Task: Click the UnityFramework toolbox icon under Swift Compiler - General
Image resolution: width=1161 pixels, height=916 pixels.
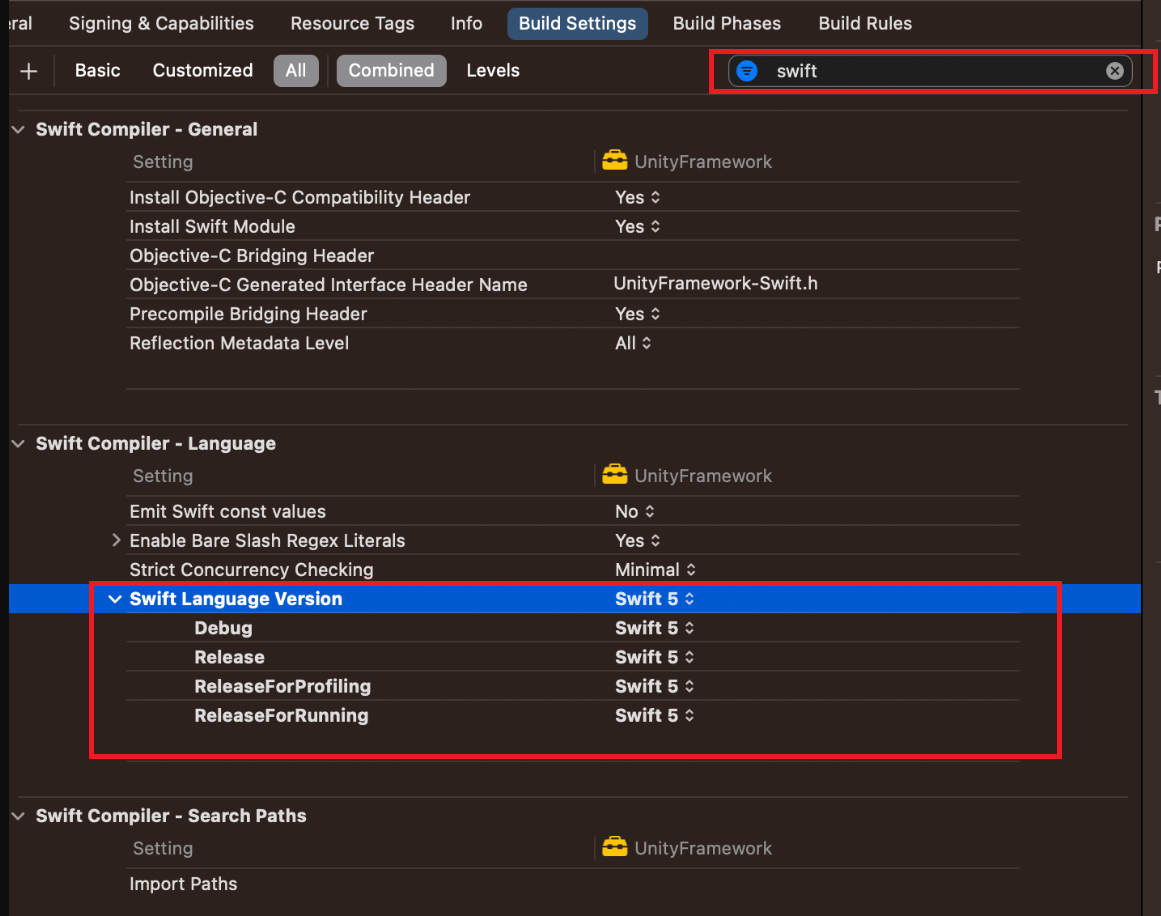Action: [615, 161]
